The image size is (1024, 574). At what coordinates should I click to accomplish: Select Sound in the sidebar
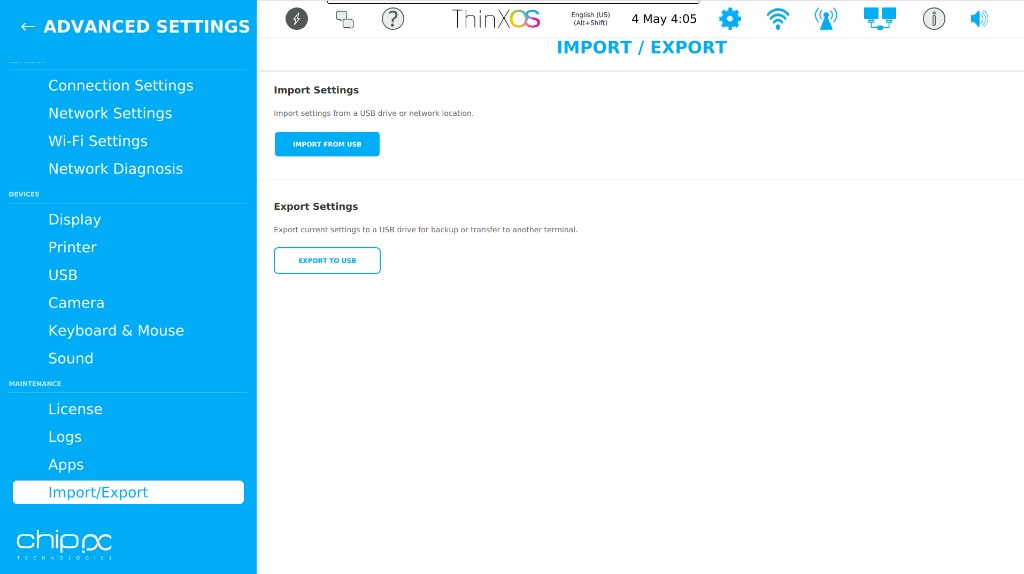pyautogui.click(x=71, y=359)
